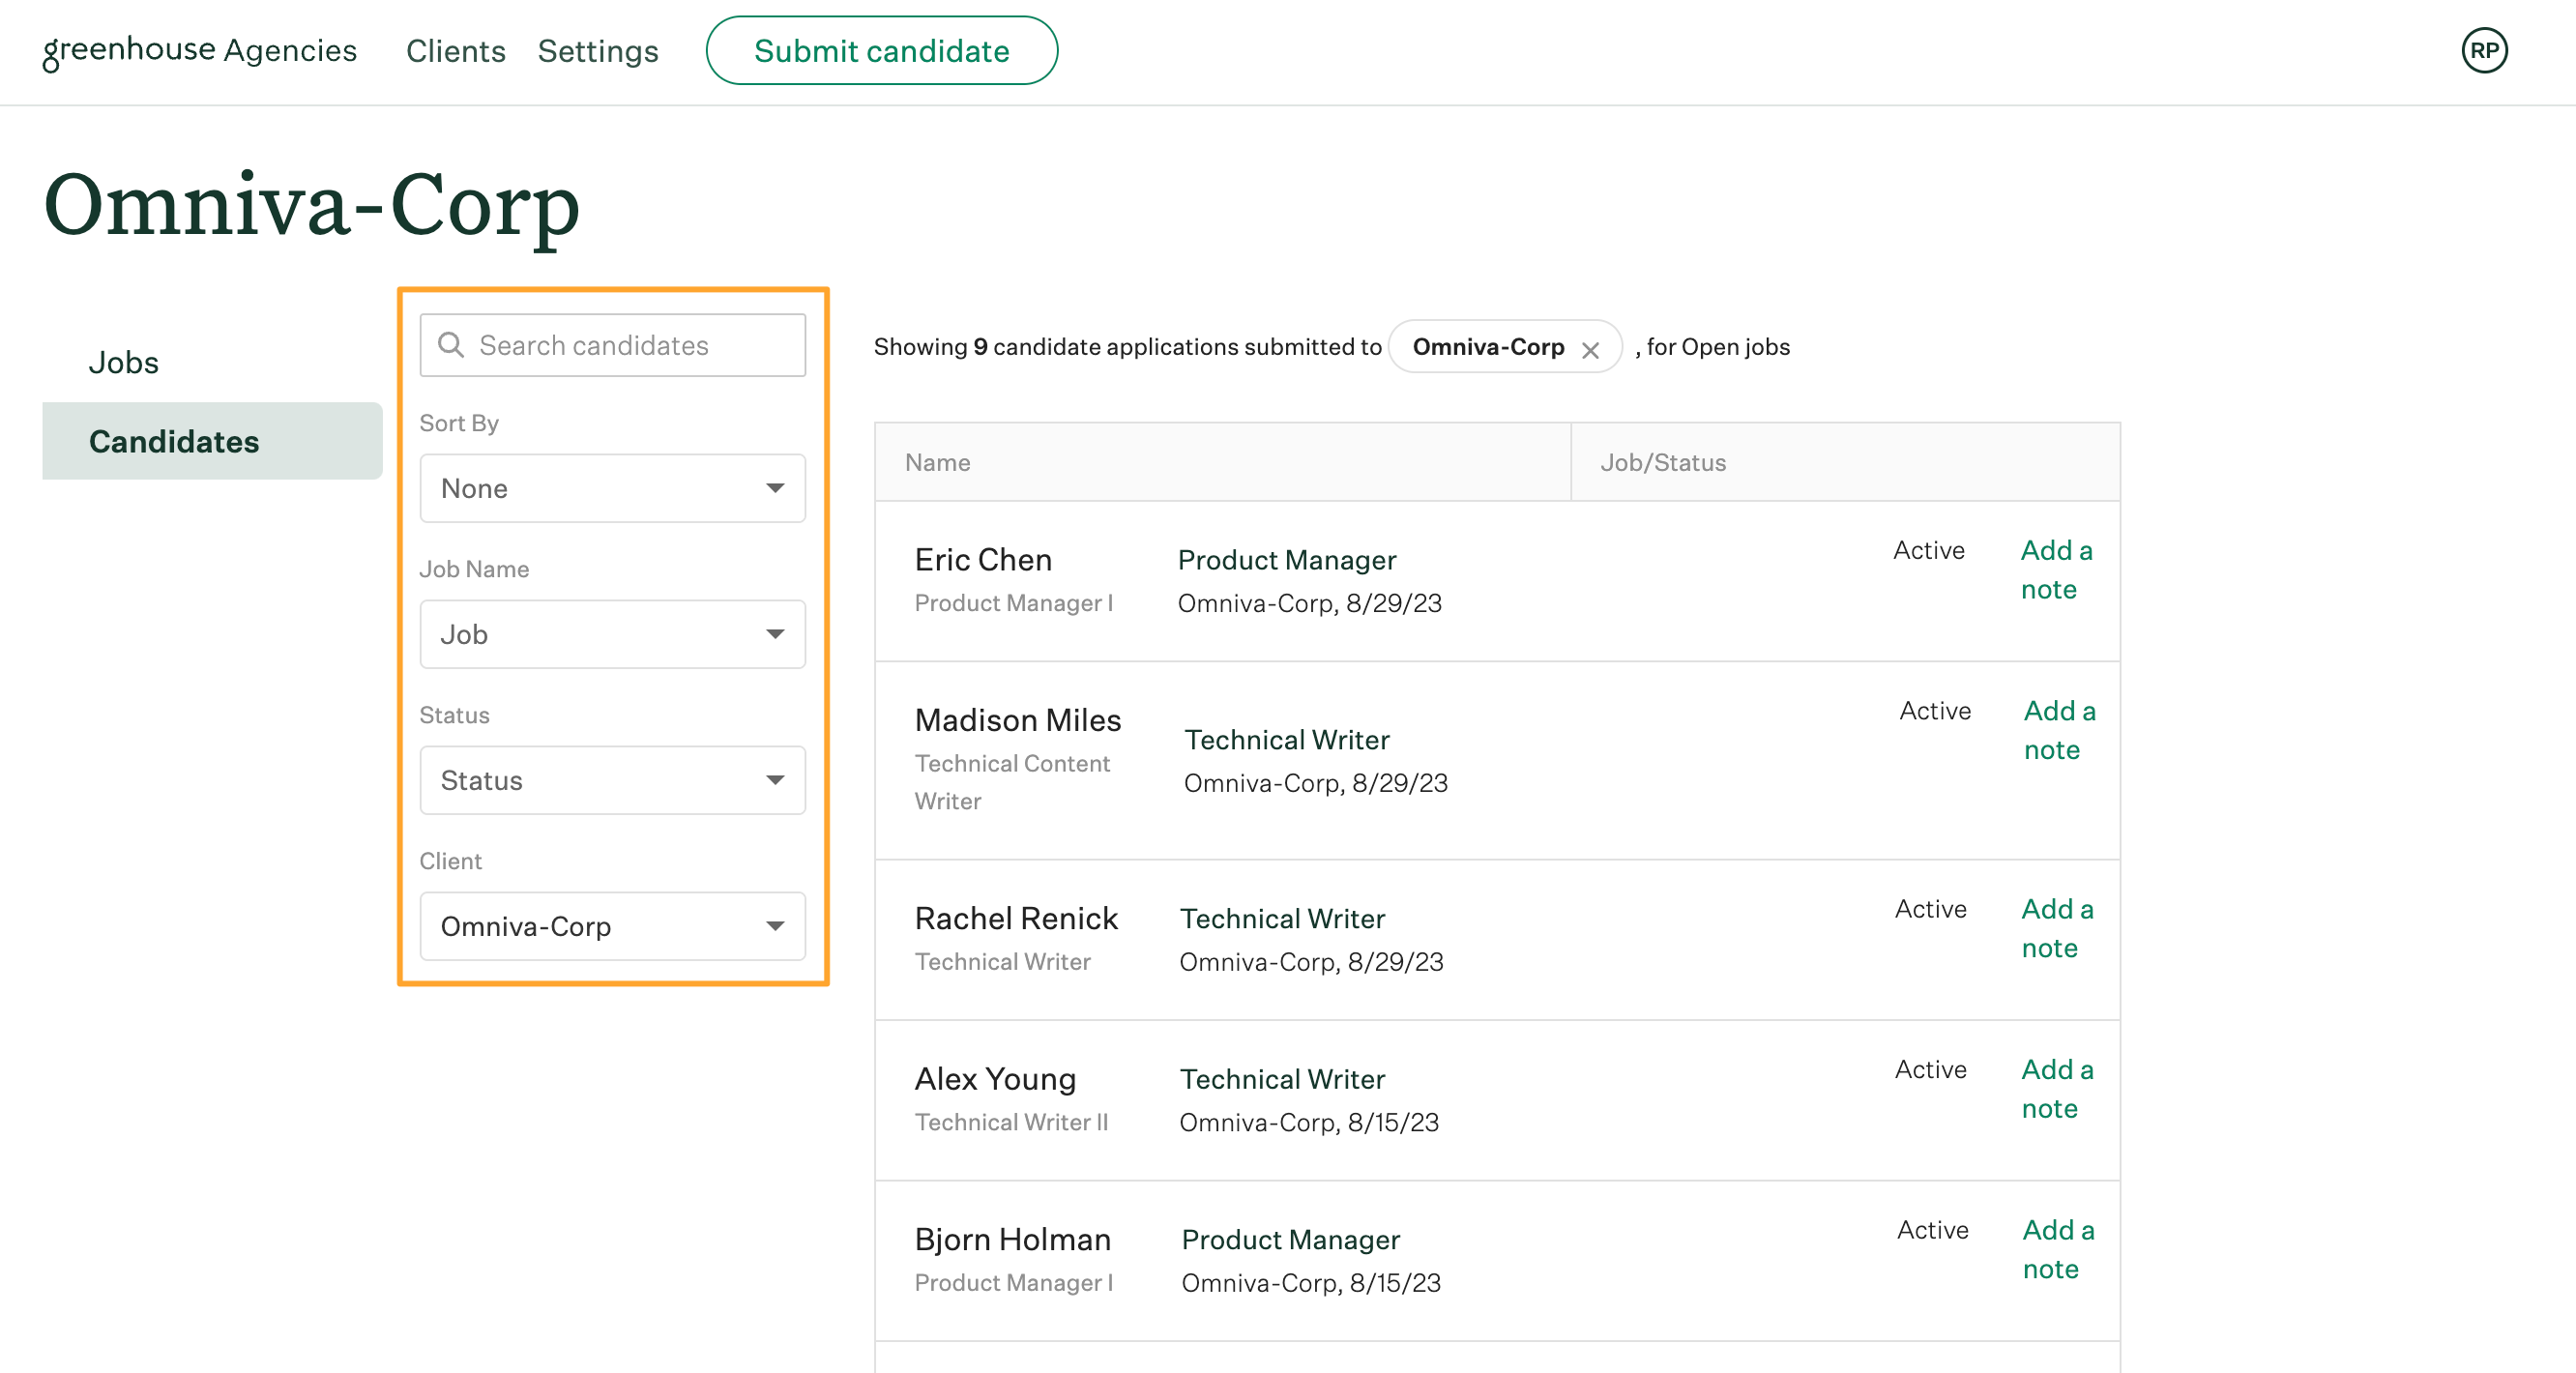This screenshot has width=2576, height=1373.
Task: Open the Clients menu
Action: coord(456,51)
